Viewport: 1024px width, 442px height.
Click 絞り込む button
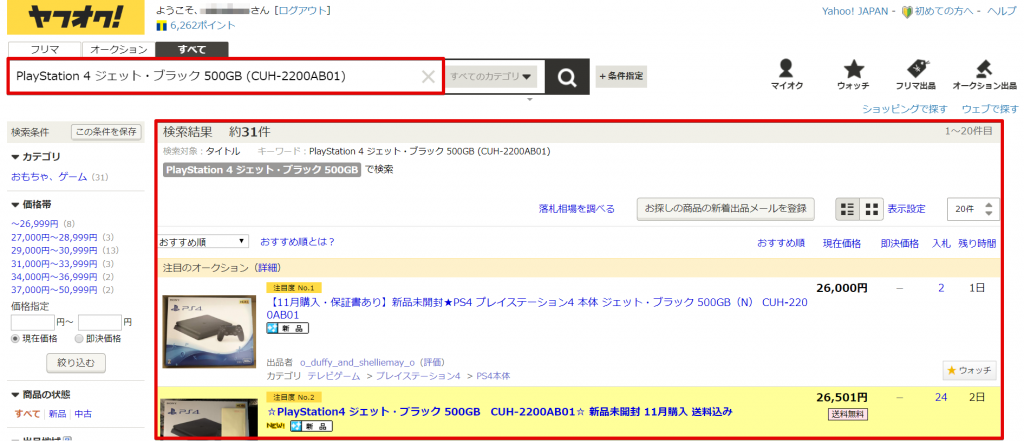[76, 362]
